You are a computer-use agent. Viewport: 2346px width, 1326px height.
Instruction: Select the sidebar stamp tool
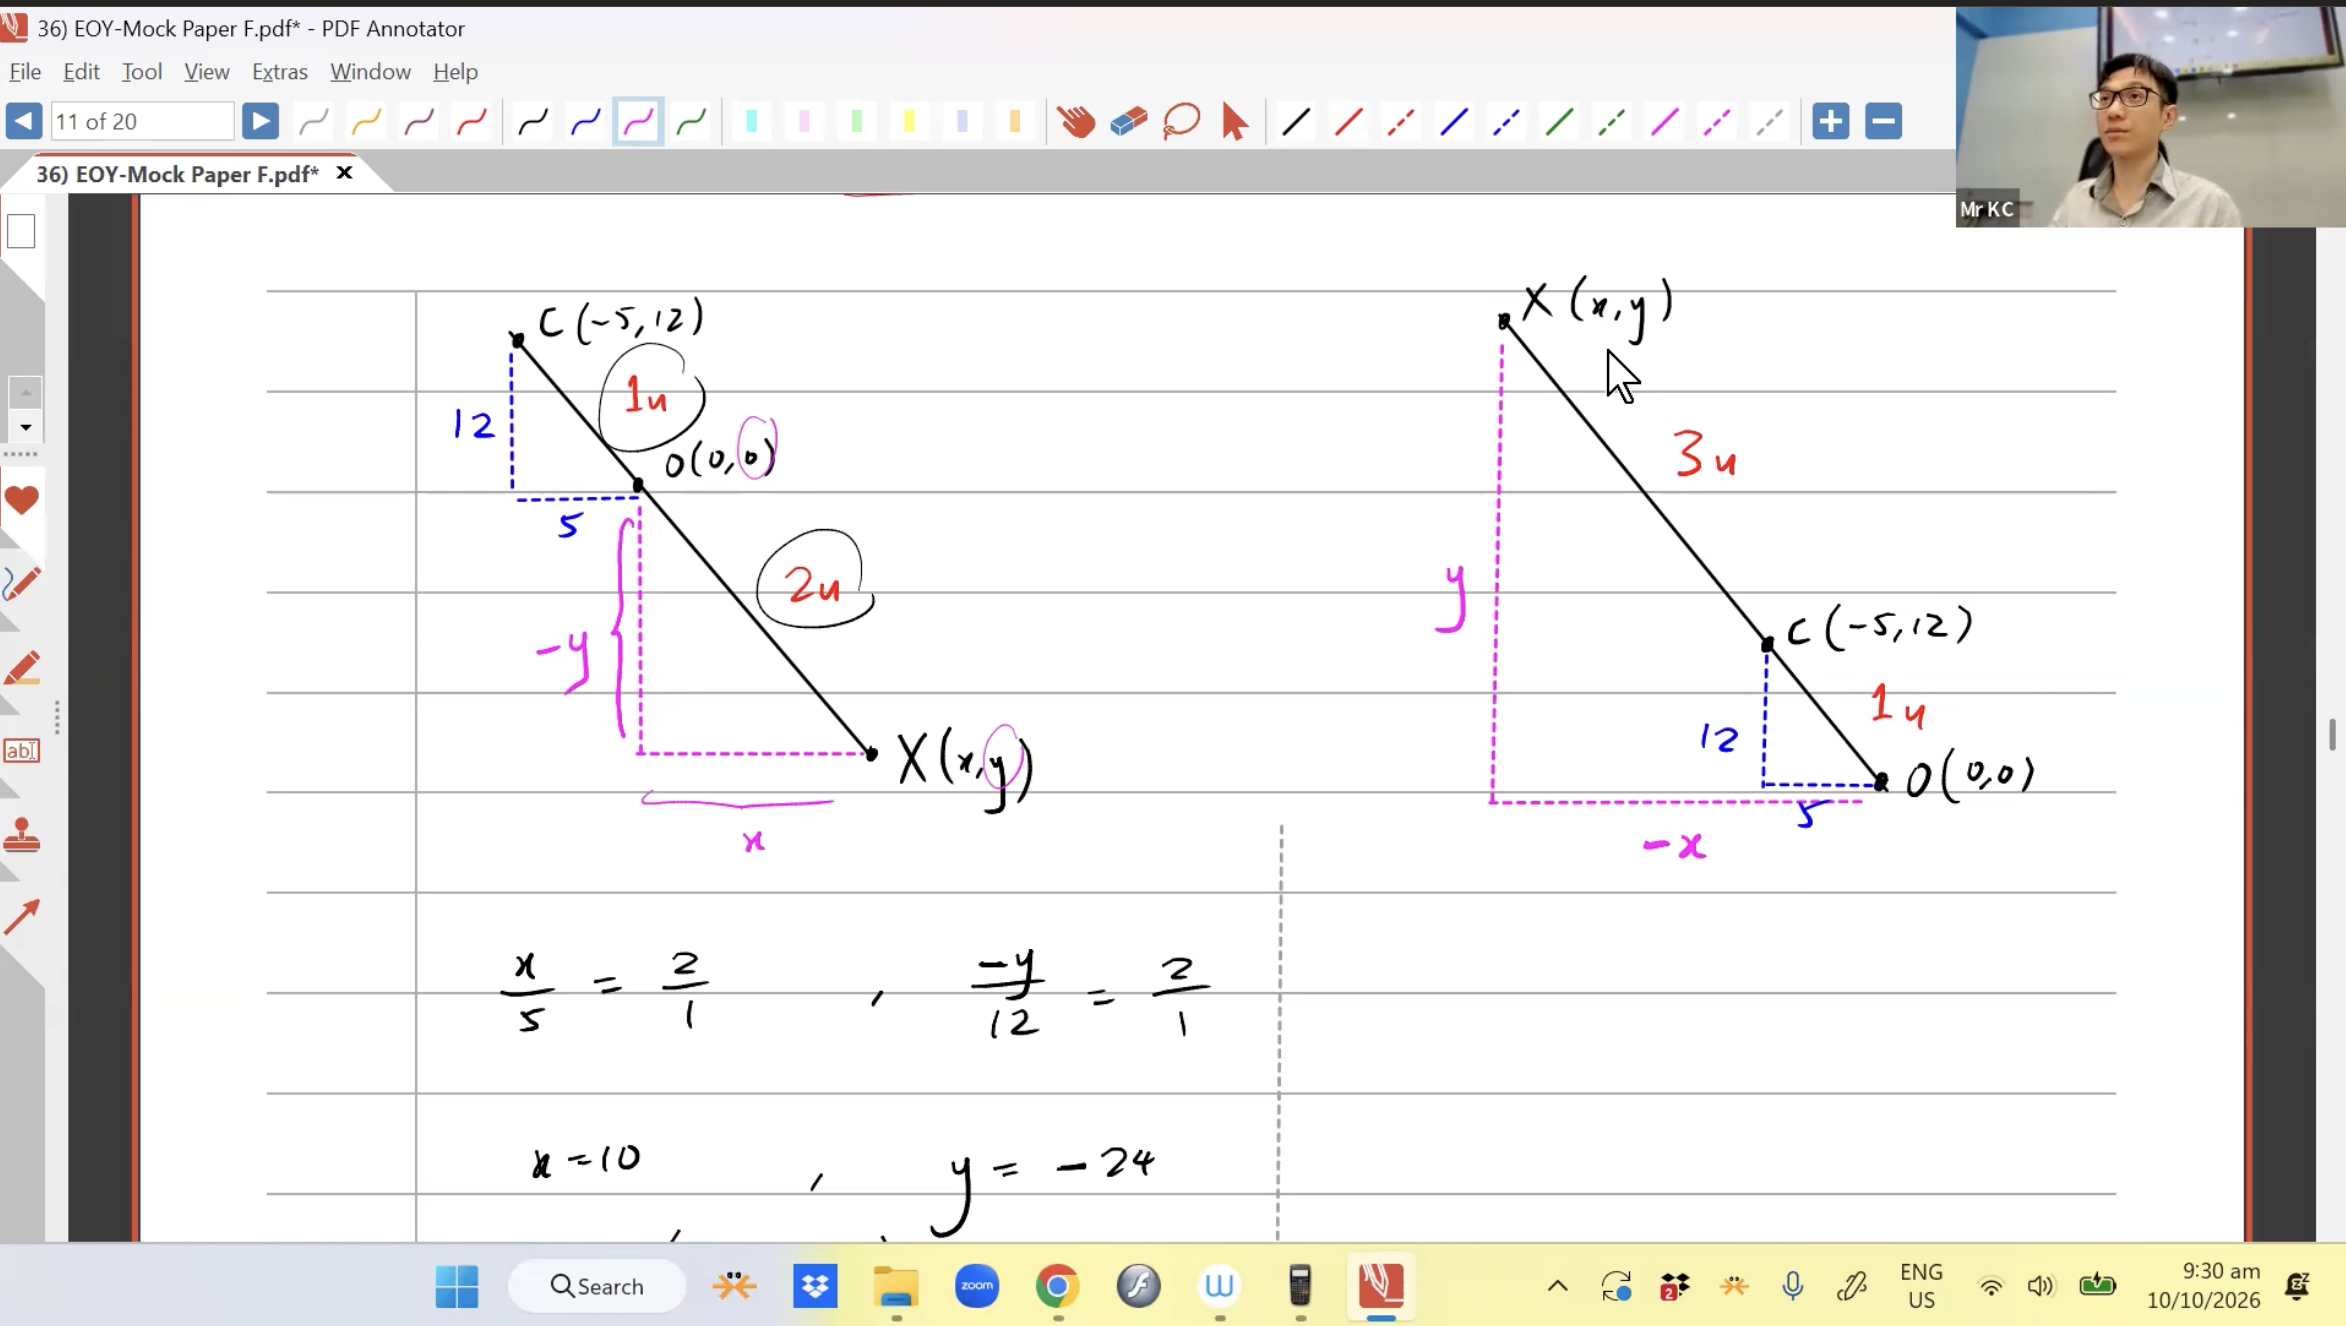(21, 836)
